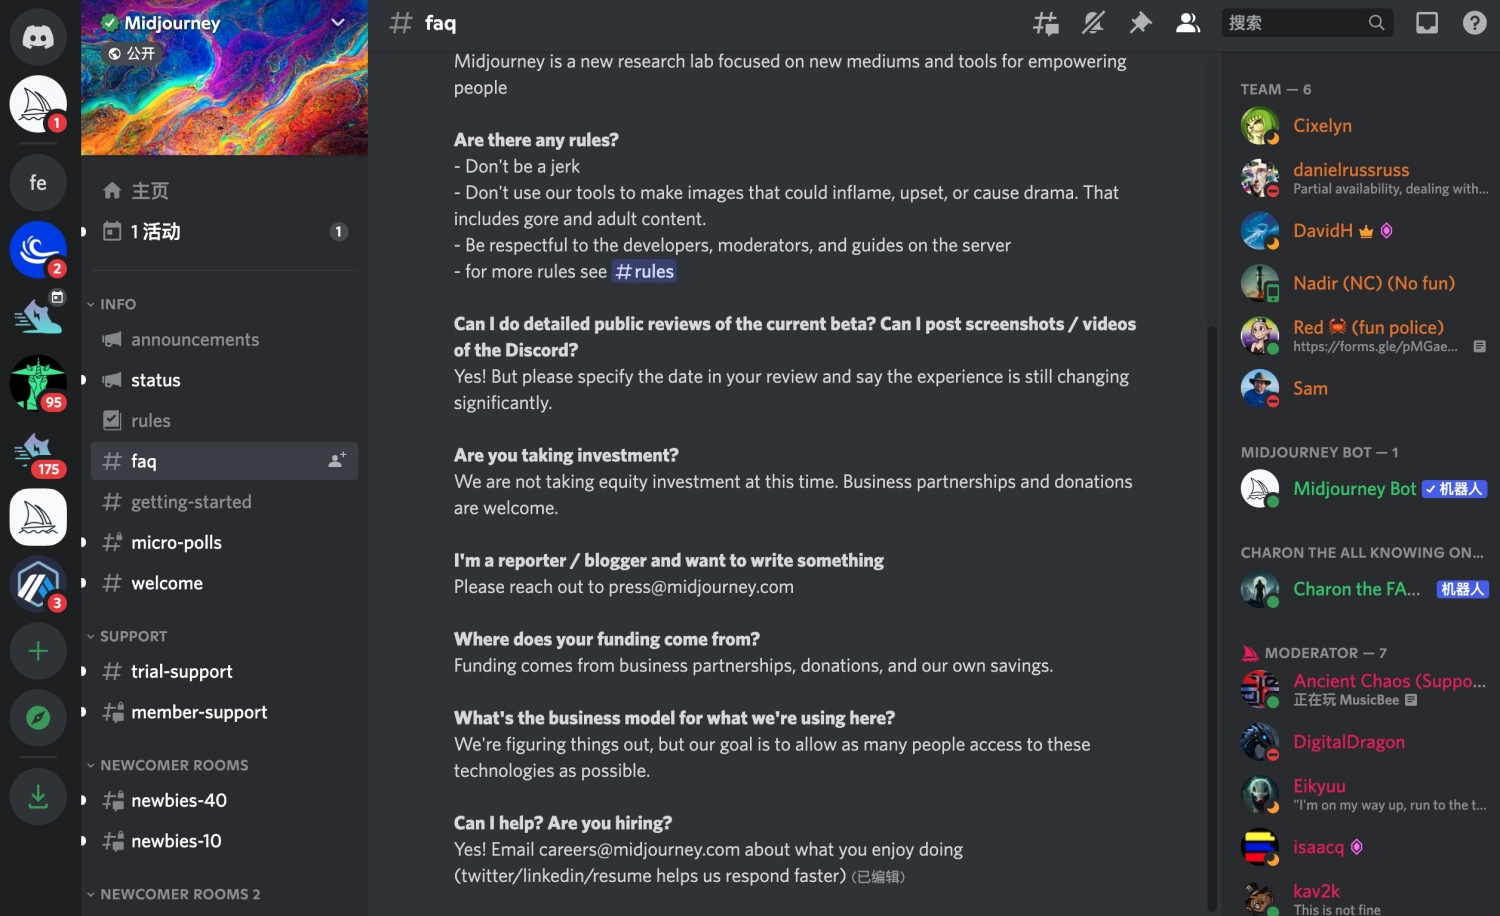Click the search input field
The width and height of the screenshot is (1500, 916).
1296,23
